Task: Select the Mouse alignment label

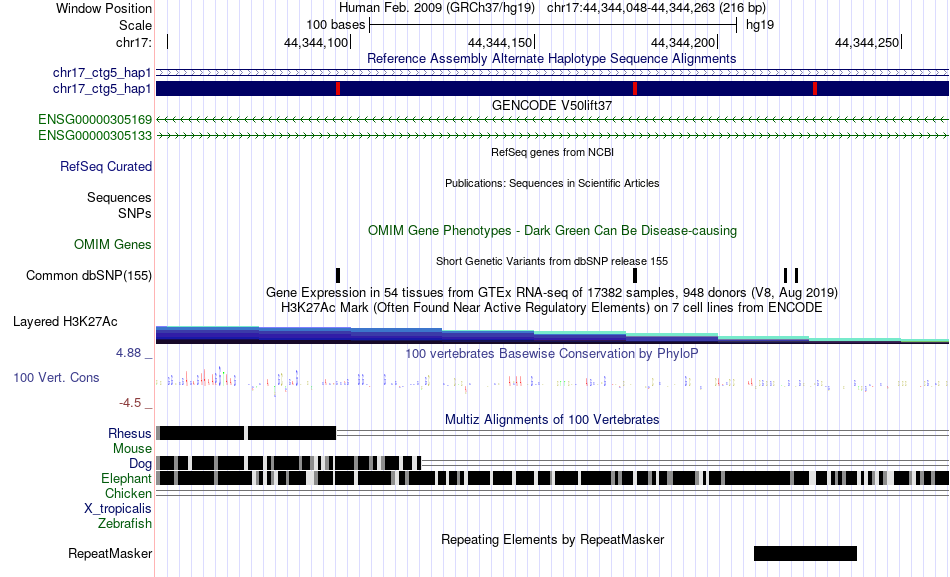Action: click(x=132, y=449)
